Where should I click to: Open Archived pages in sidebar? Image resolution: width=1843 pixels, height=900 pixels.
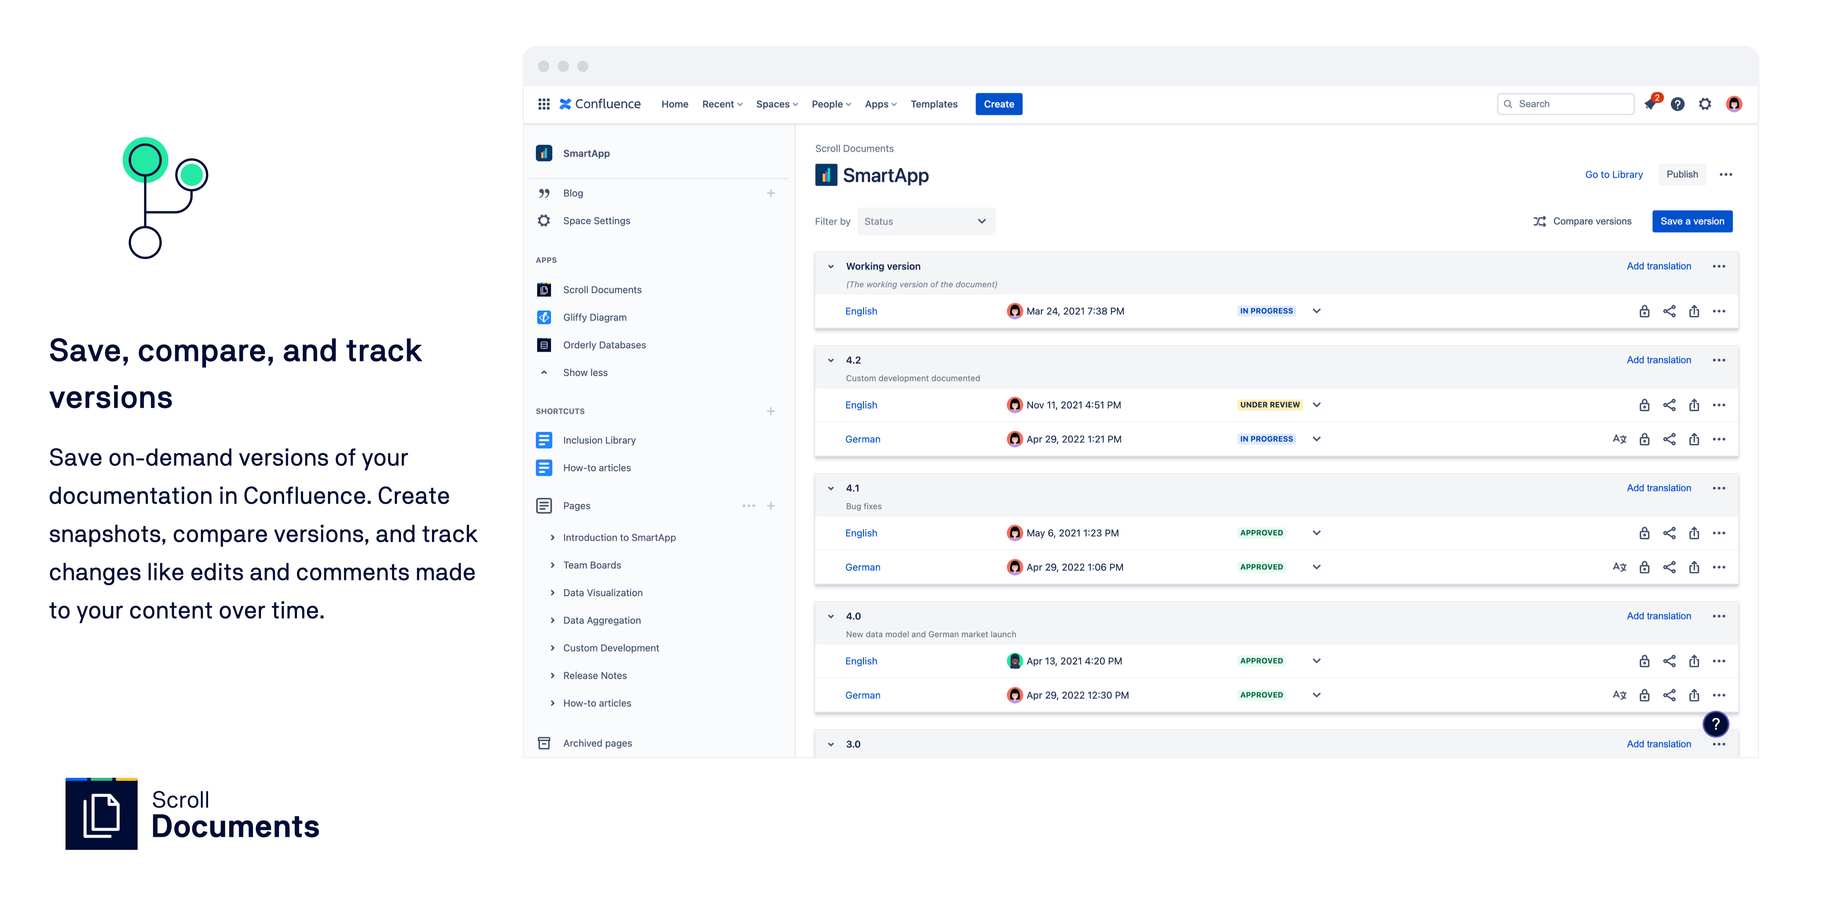tap(597, 743)
